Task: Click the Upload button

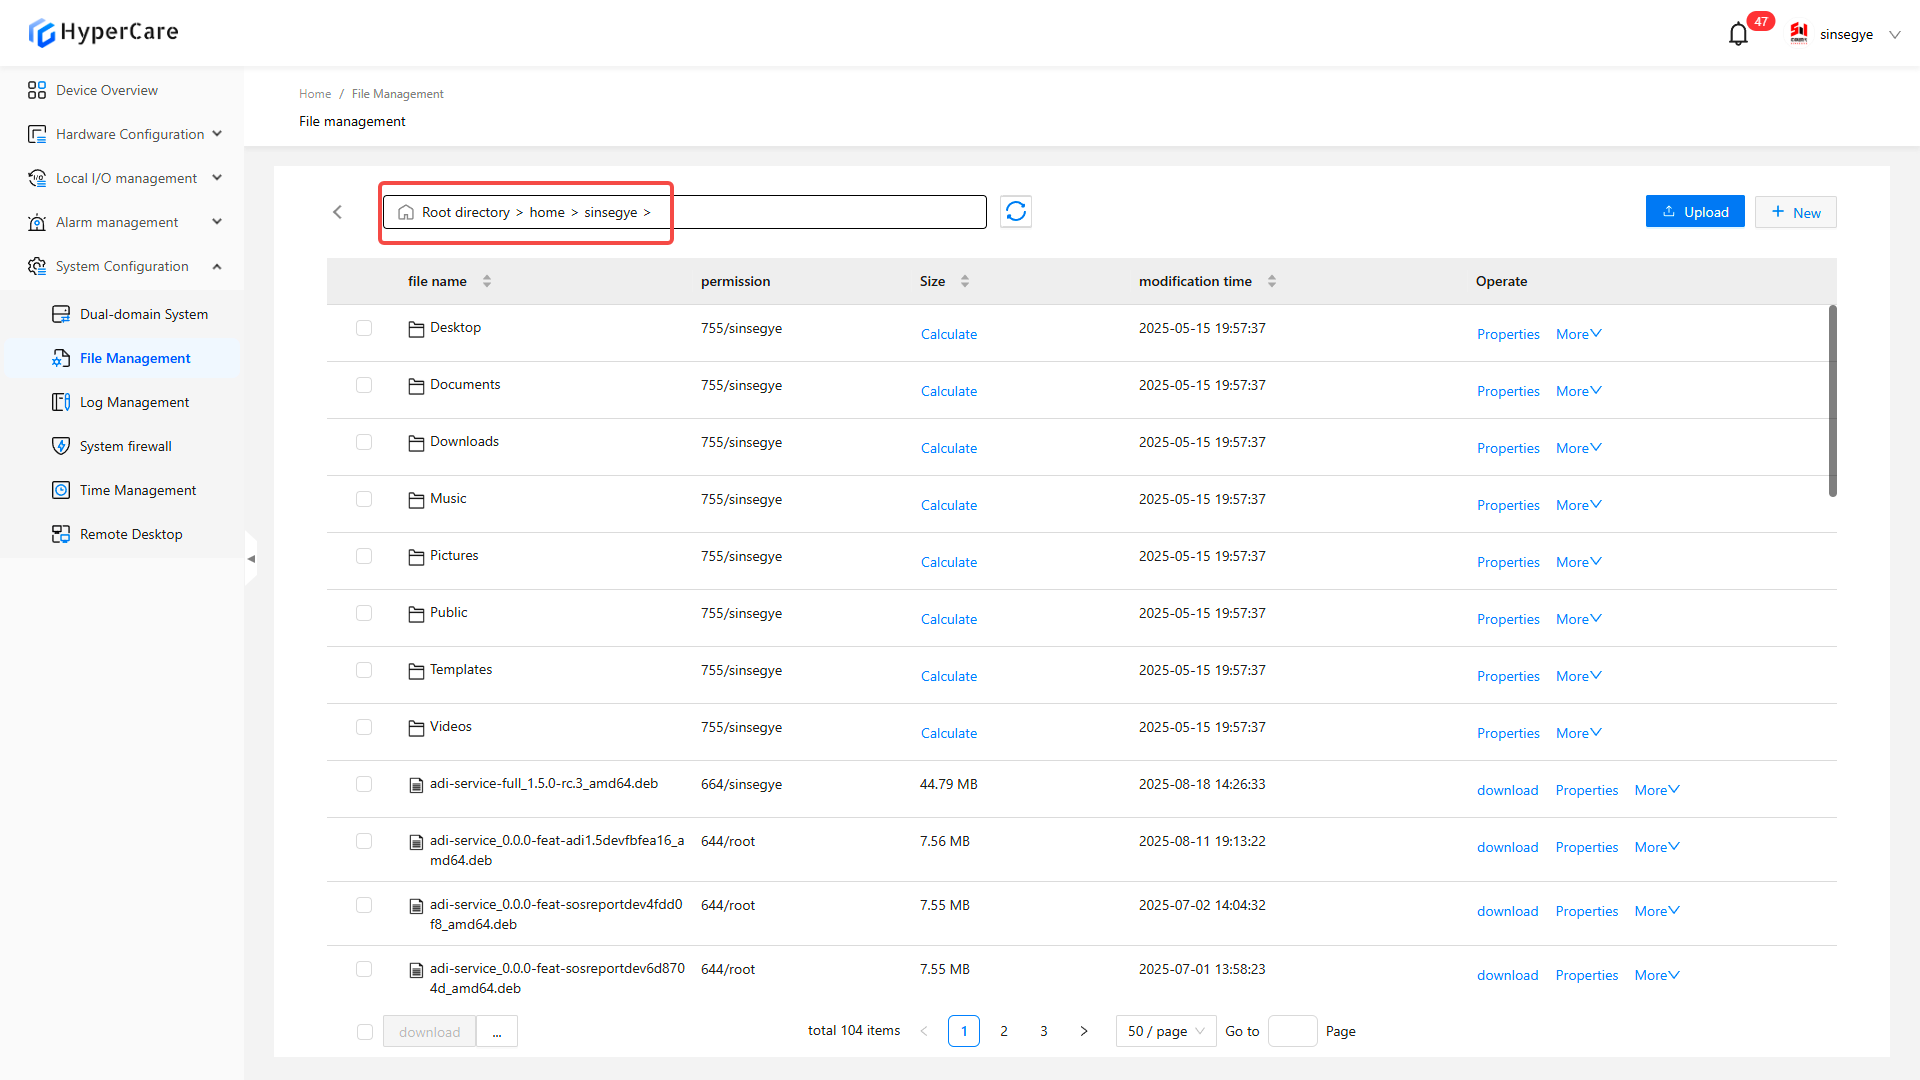Action: point(1695,212)
